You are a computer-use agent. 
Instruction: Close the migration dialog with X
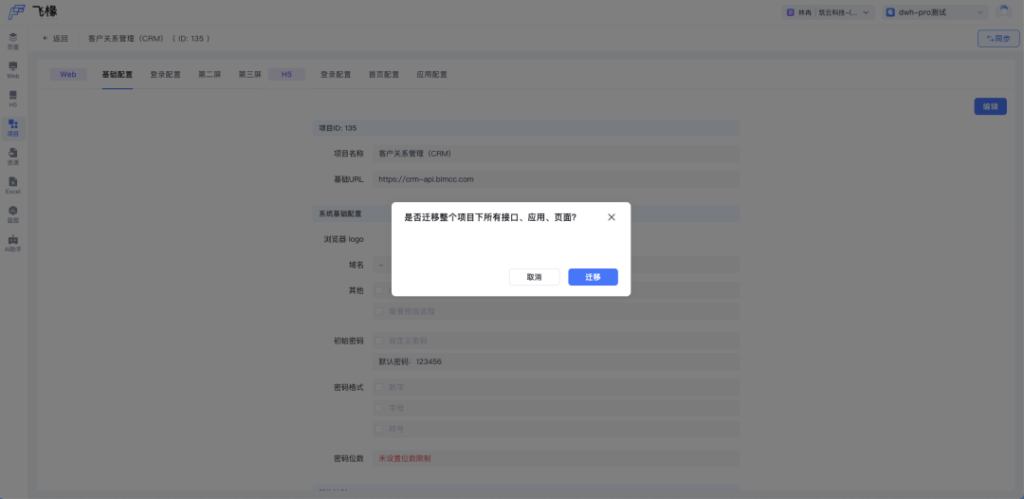(611, 217)
